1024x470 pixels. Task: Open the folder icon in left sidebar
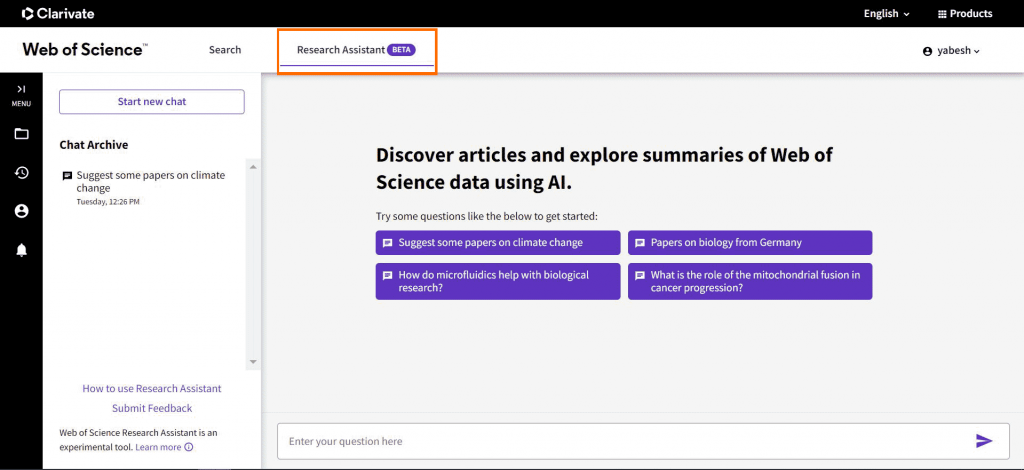[x=22, y=134]
